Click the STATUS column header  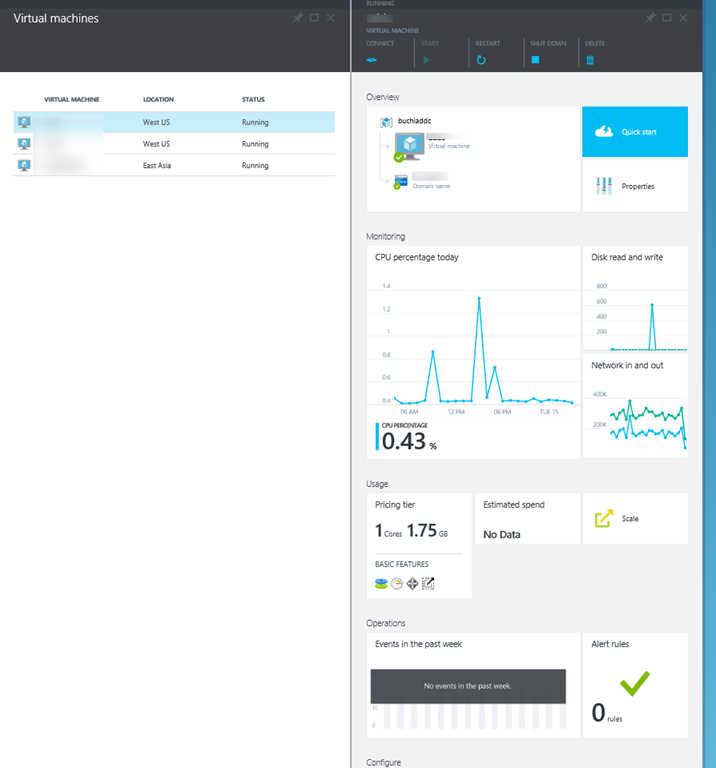pos(253,99)
